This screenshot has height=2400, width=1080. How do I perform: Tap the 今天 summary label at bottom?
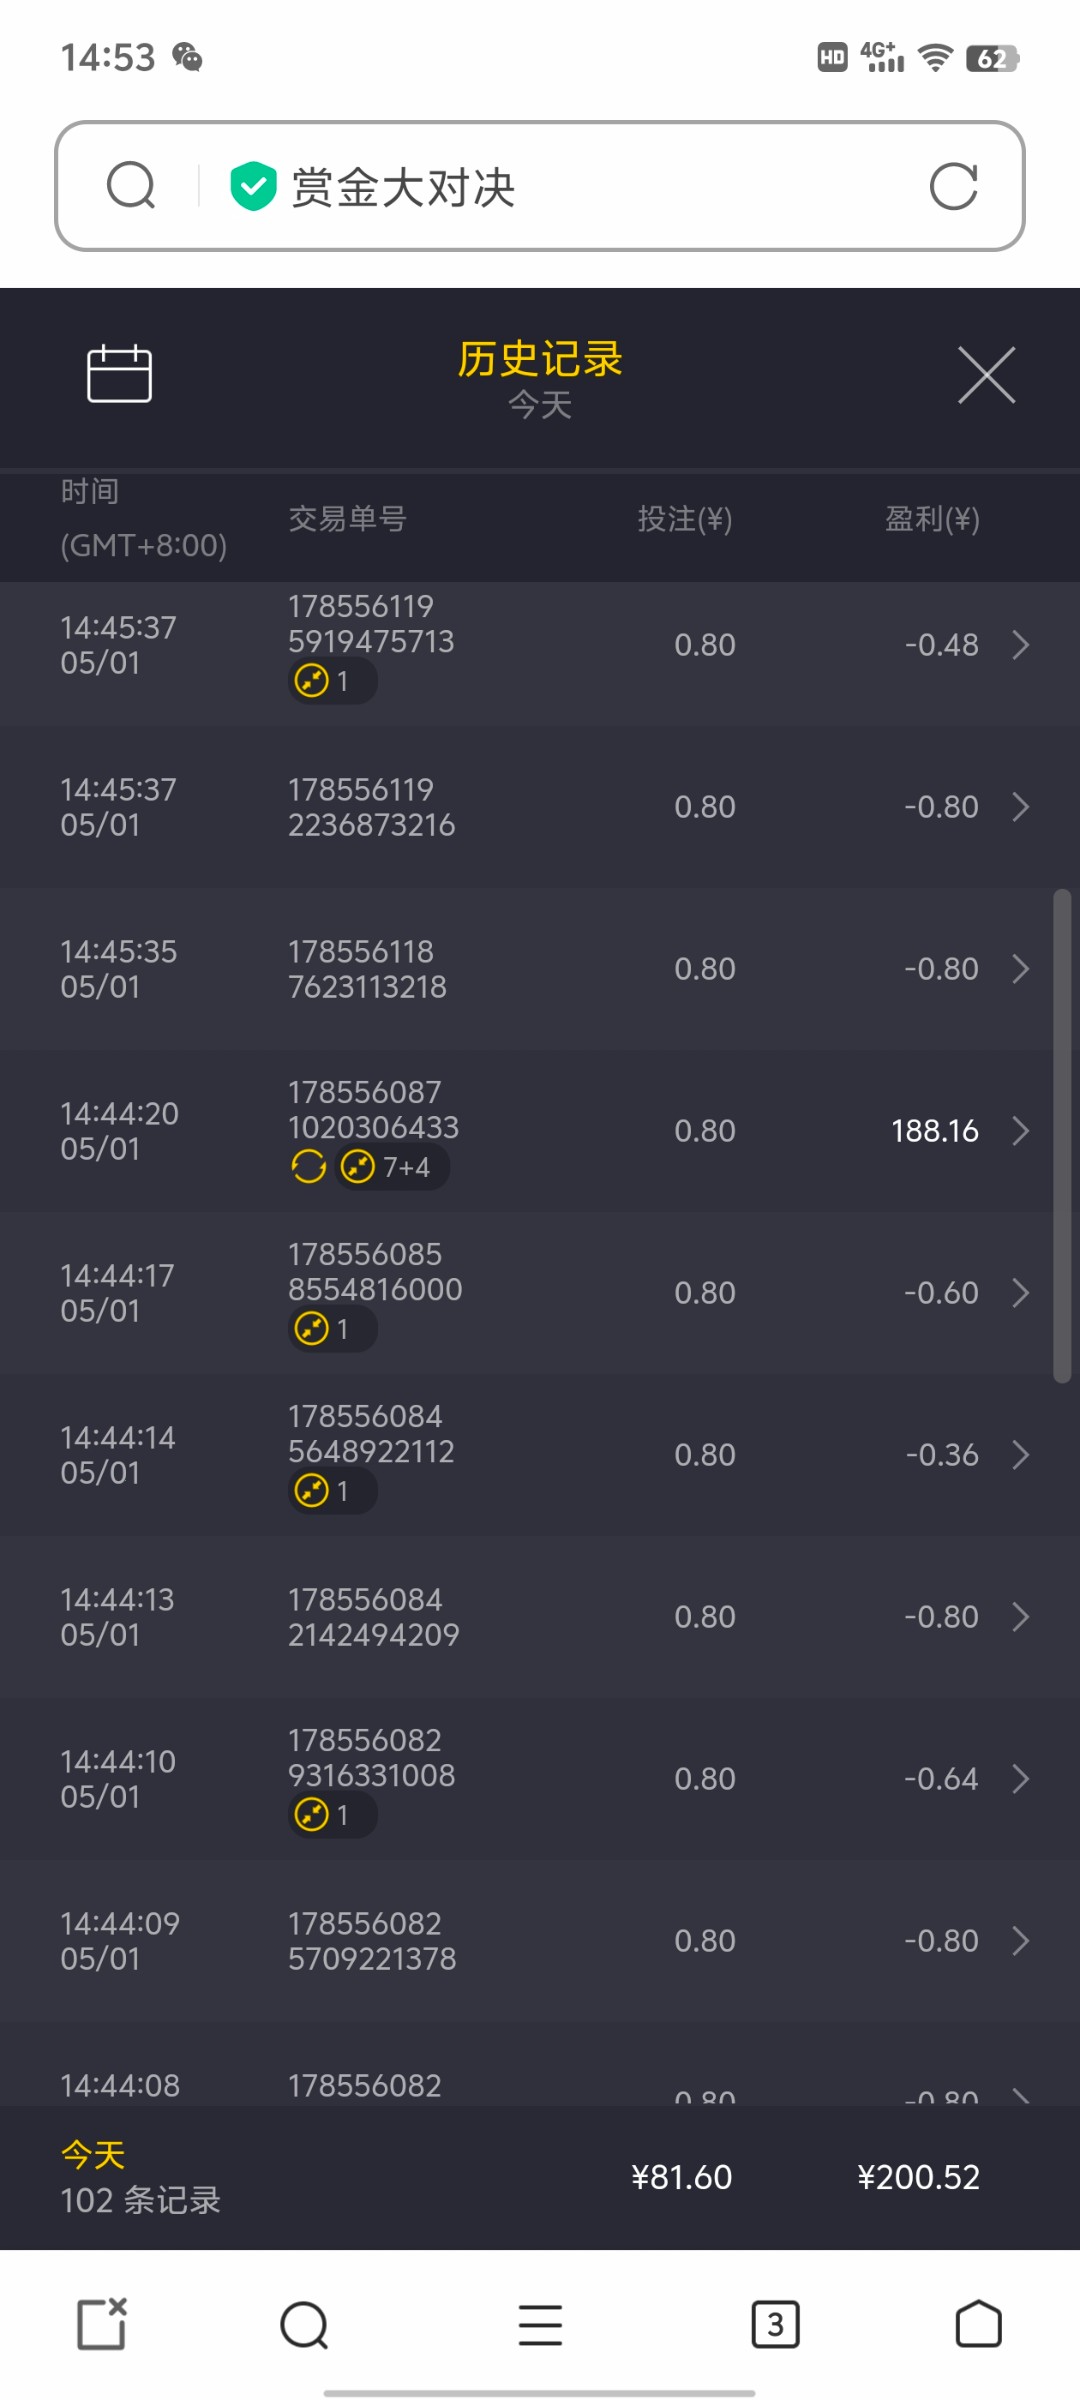[93, 2155]
